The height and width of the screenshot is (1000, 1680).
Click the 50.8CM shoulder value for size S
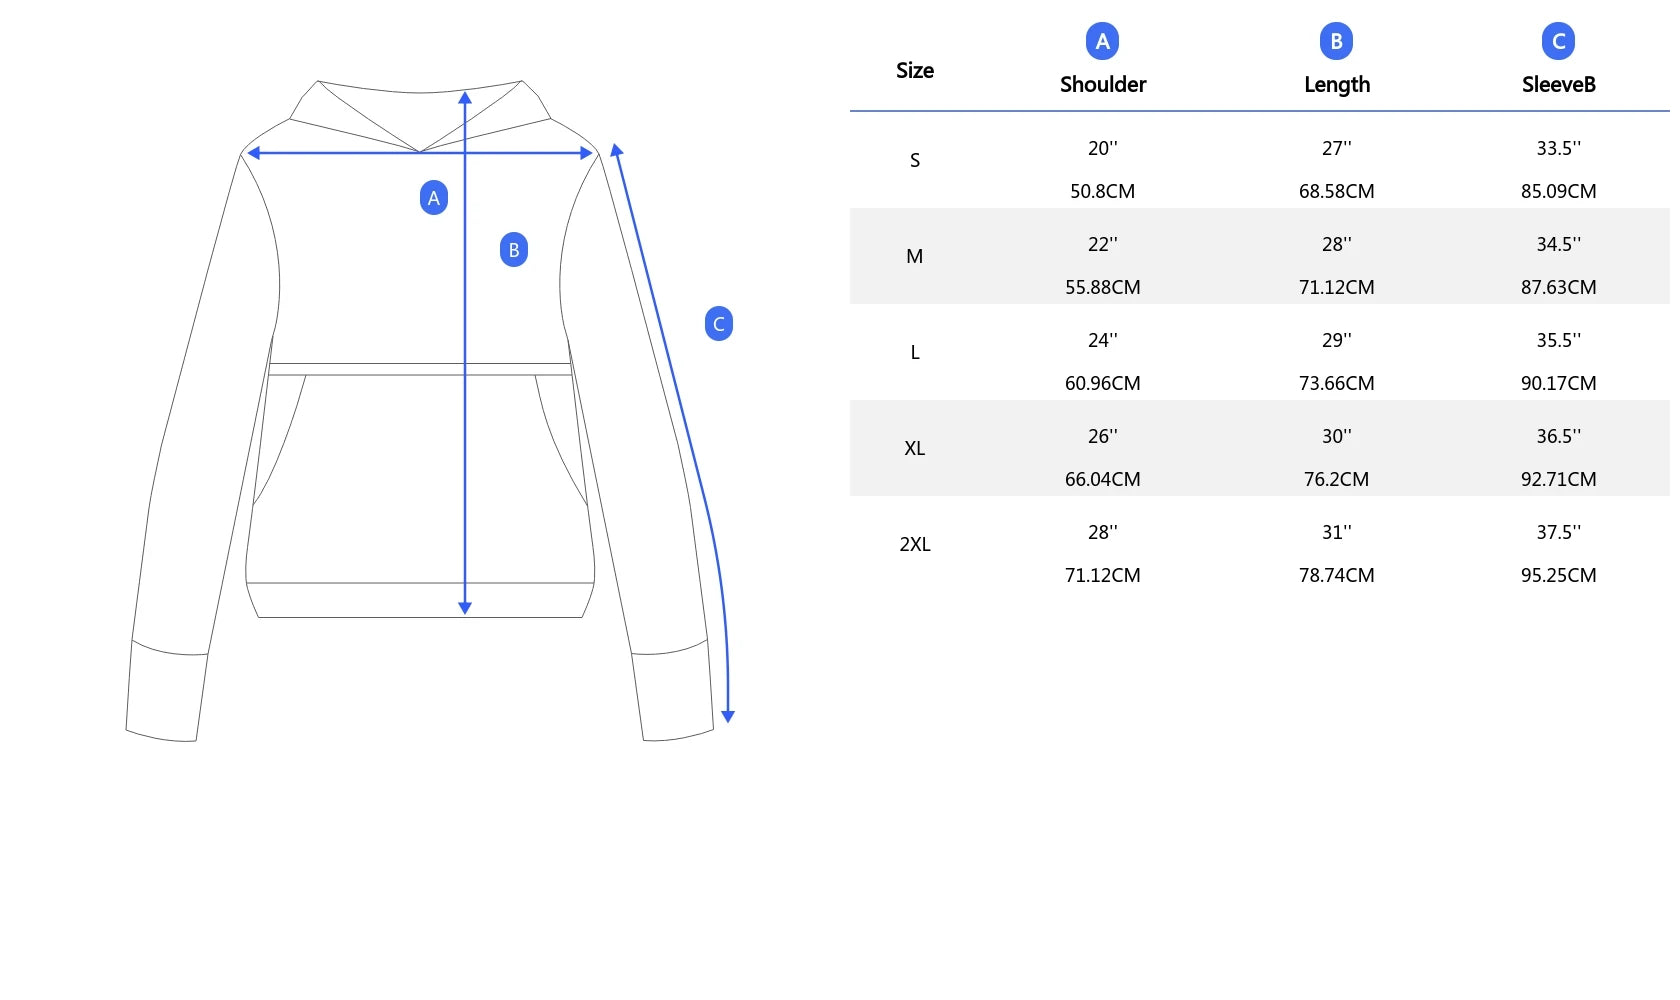tap(1102, 191)
